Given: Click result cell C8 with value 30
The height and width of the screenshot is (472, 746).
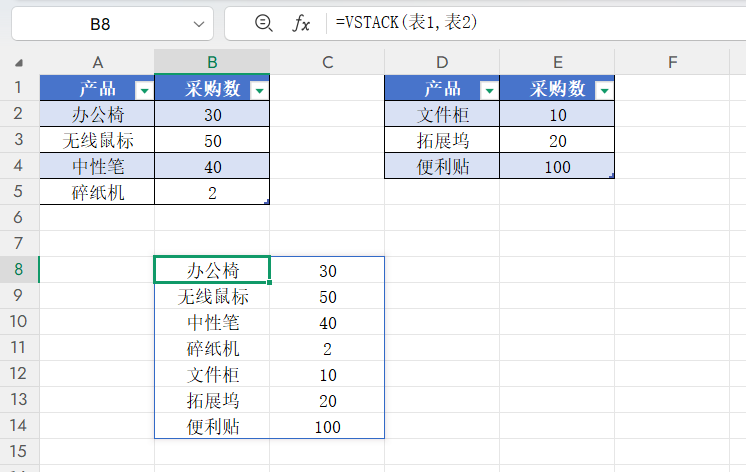Looking at the screenshot, I should click(327, 270).
